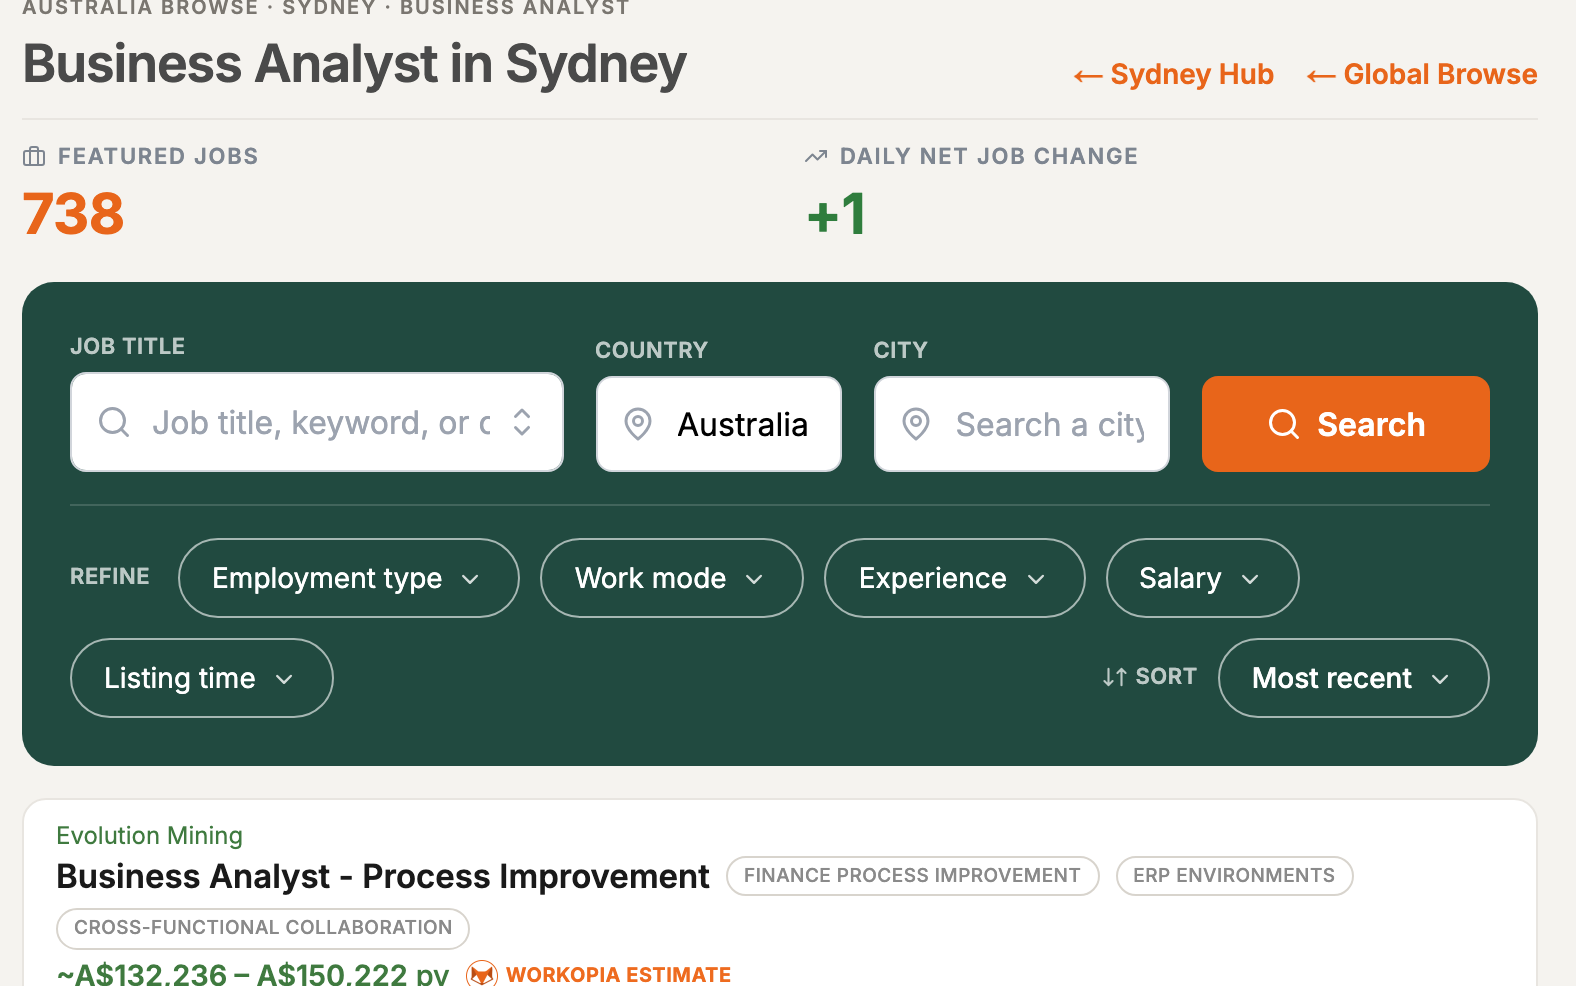Open the Global Browse link

1421,75
